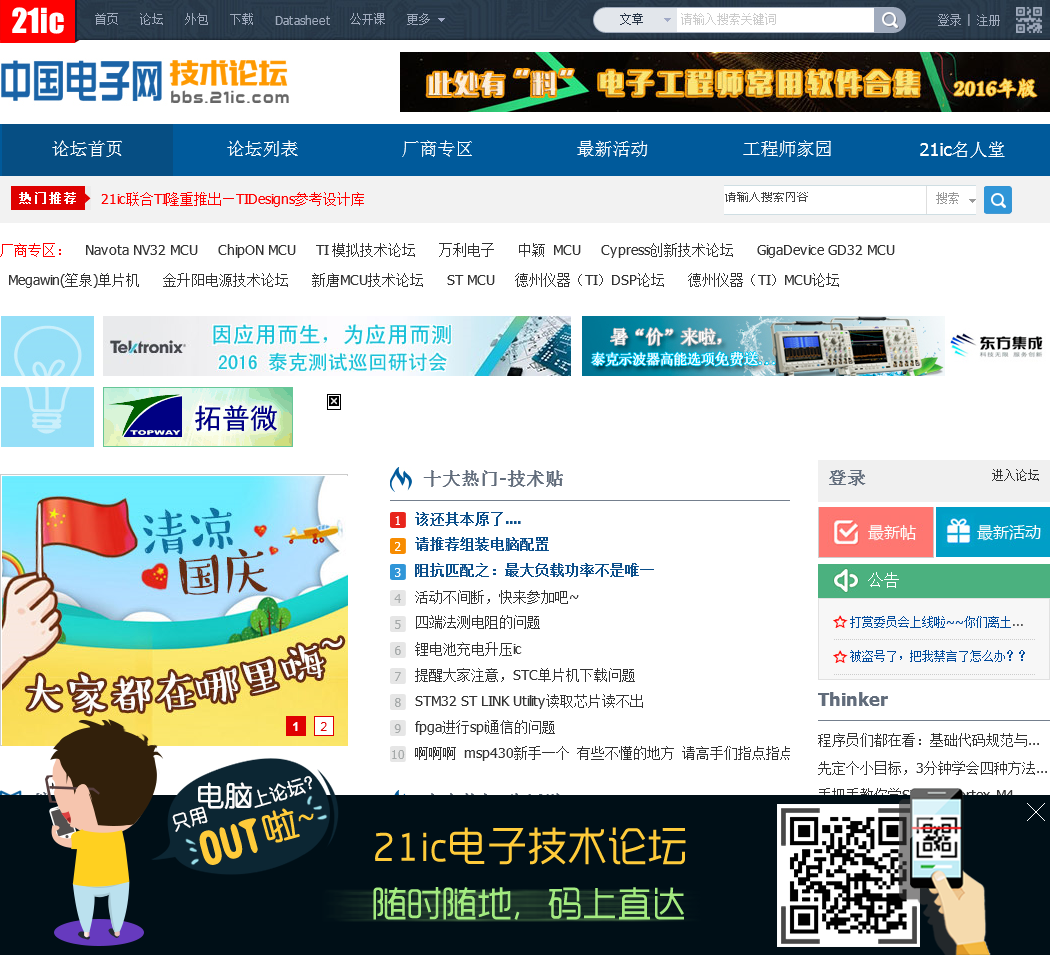This screenshot has width=1050, height=955.
Task: Open post 阻抗匹配之:最大负载功率不是唯一
Action: [x=534, y=571]
